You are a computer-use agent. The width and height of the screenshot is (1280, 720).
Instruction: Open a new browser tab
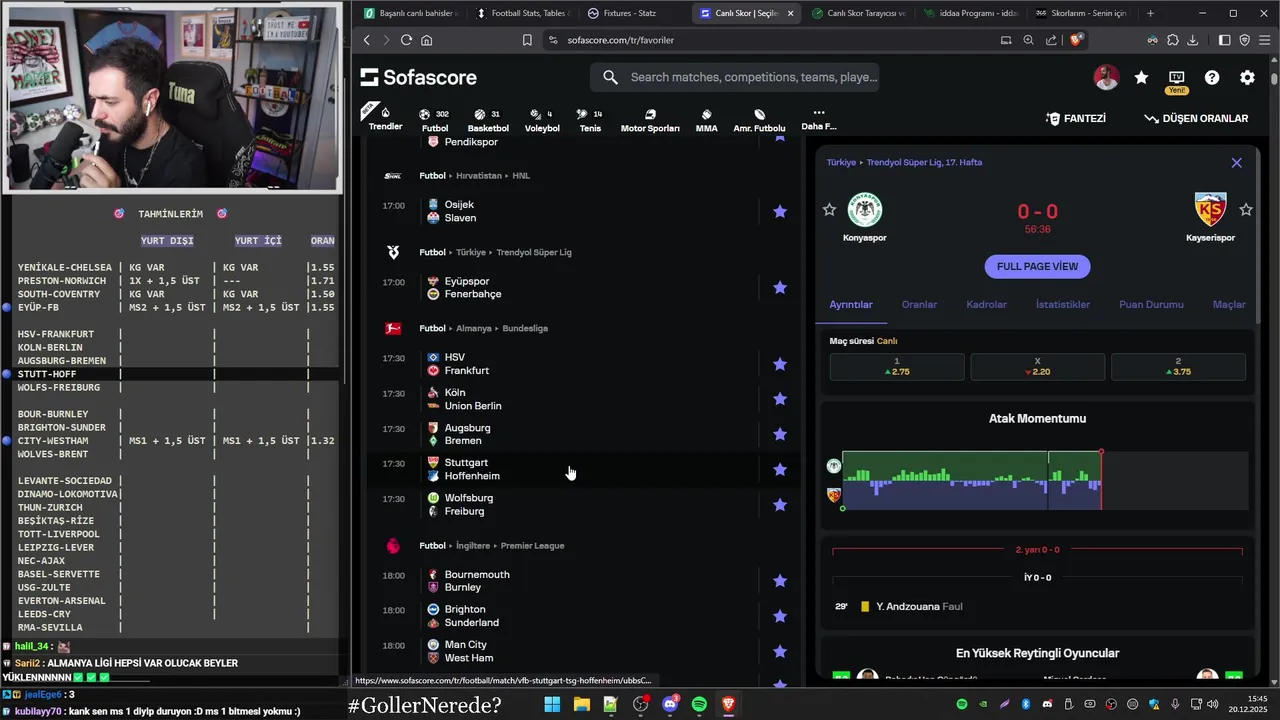coord(1150,13)
